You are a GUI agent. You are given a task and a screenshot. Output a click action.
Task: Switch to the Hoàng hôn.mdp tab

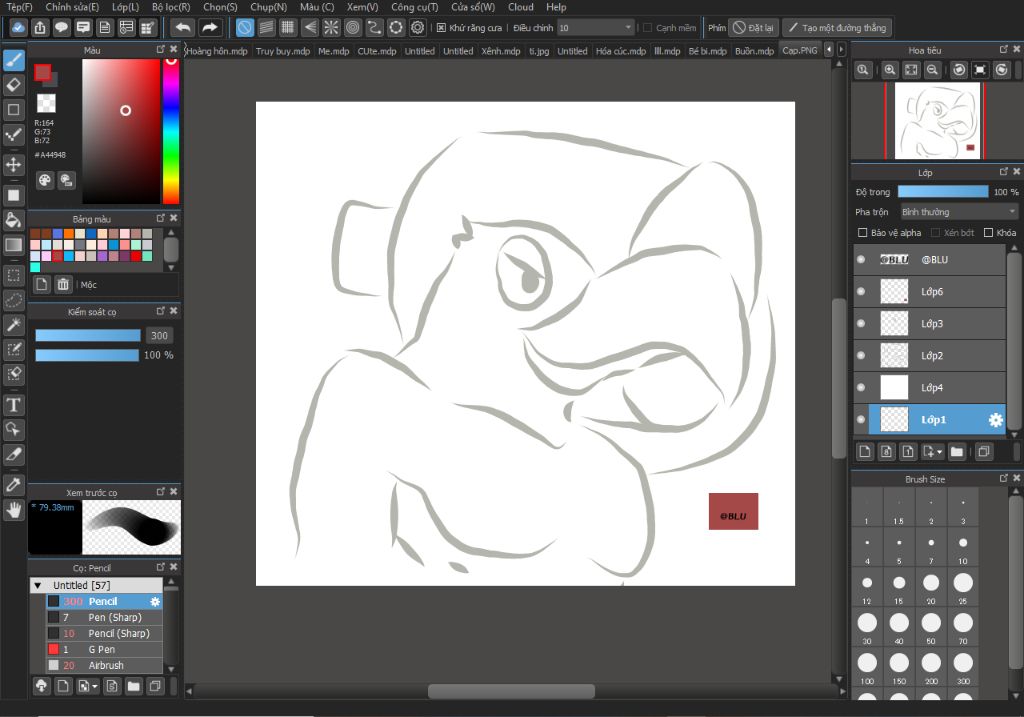pyautogui.click(x=217, y=51)
